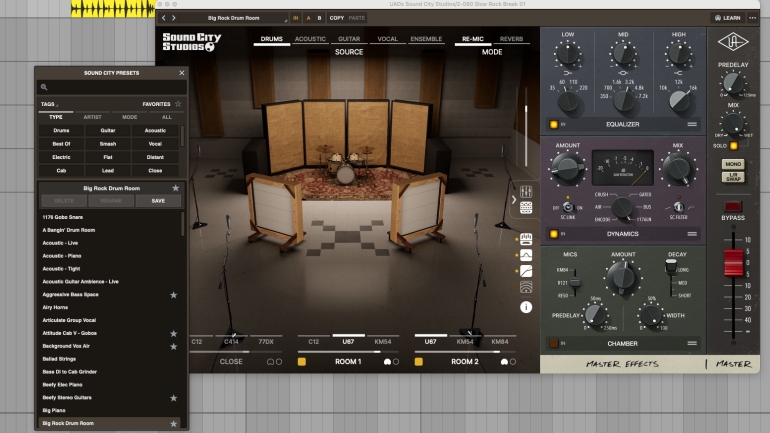The height and width of the screenshot is (433, 770).
Task: Select the GUITAR source tab
Action: tap(349, 39)
